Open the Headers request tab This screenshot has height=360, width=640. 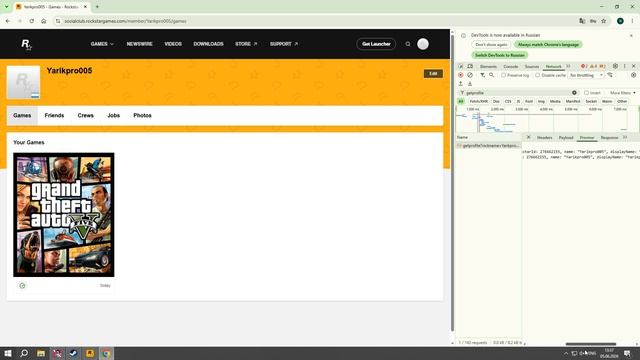(x=544, y=138)
